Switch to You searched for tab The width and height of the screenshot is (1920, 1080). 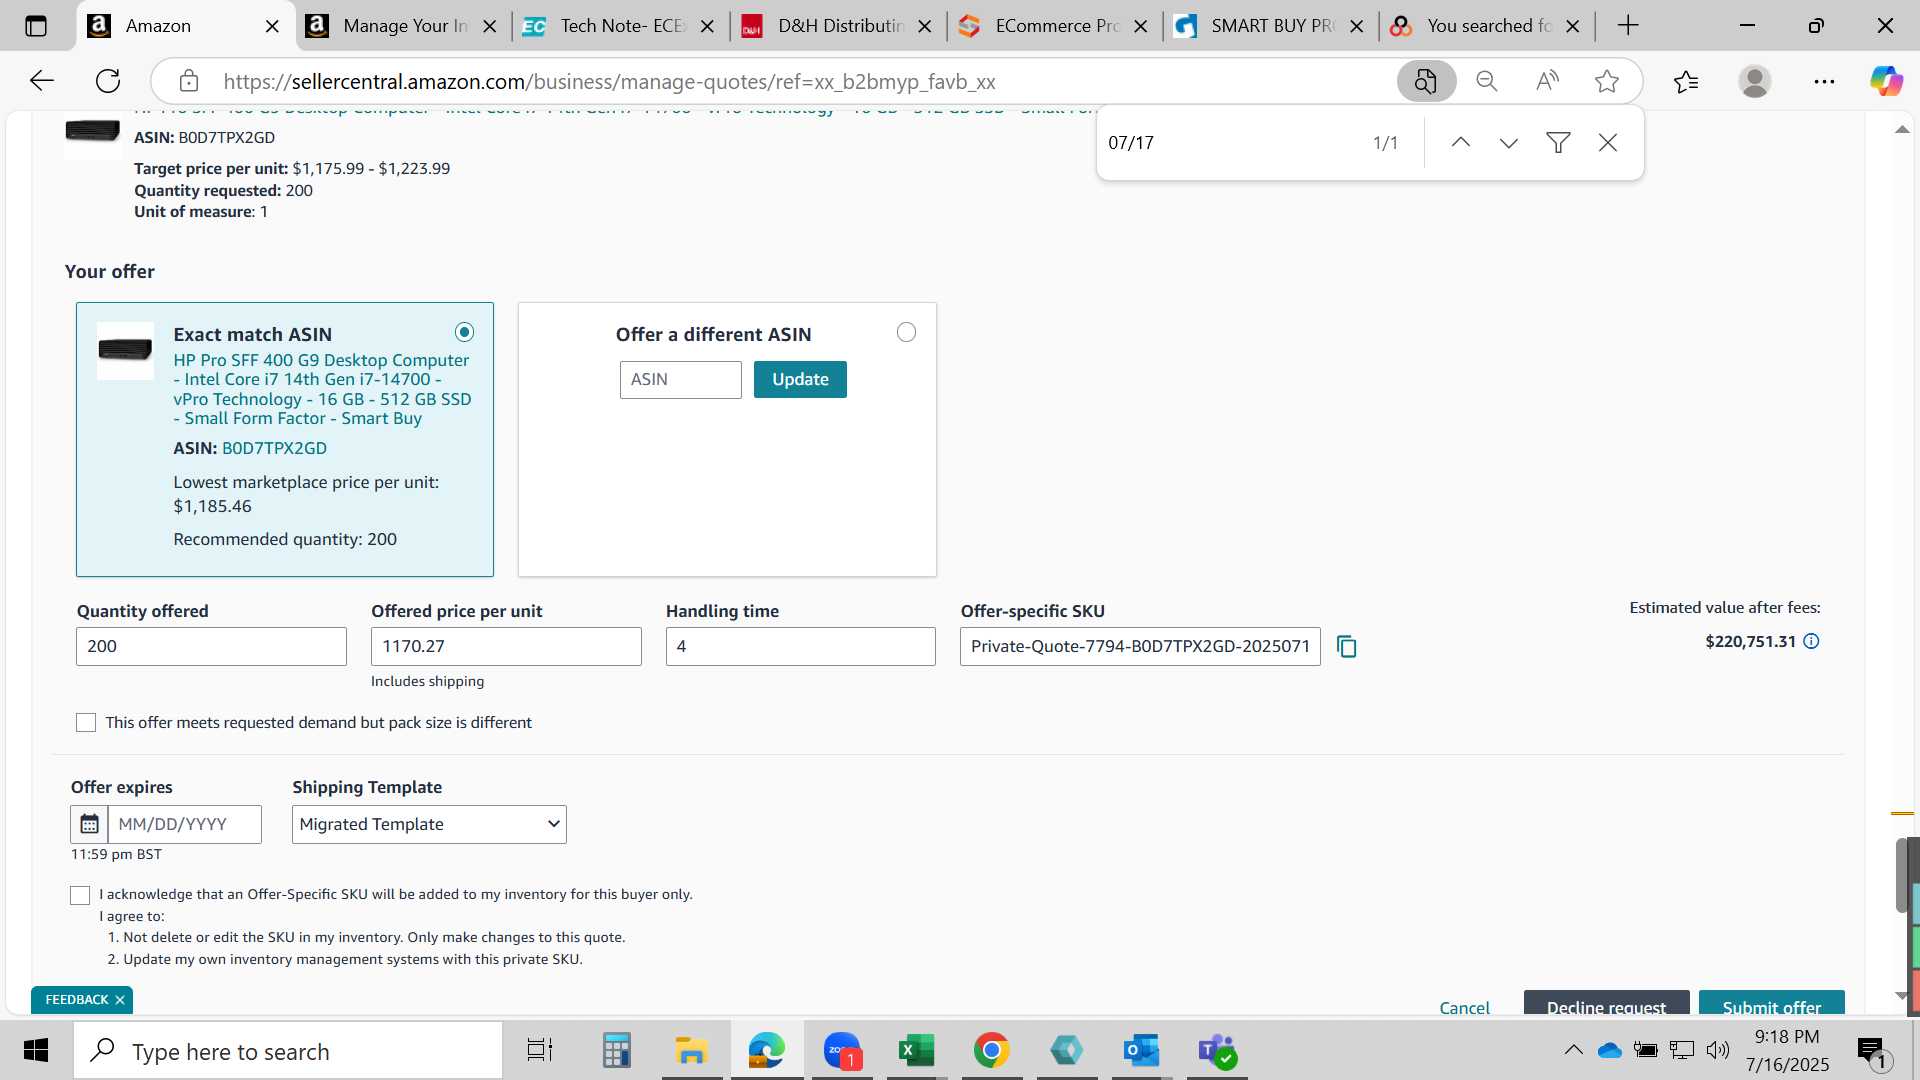pos(1487,26)
